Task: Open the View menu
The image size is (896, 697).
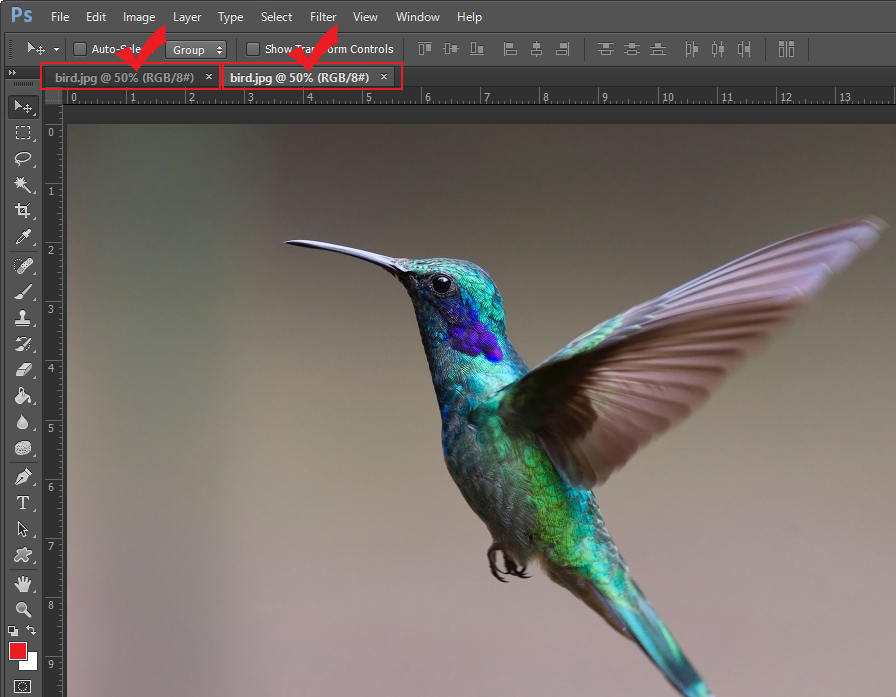Action: (x=365, y=17)
